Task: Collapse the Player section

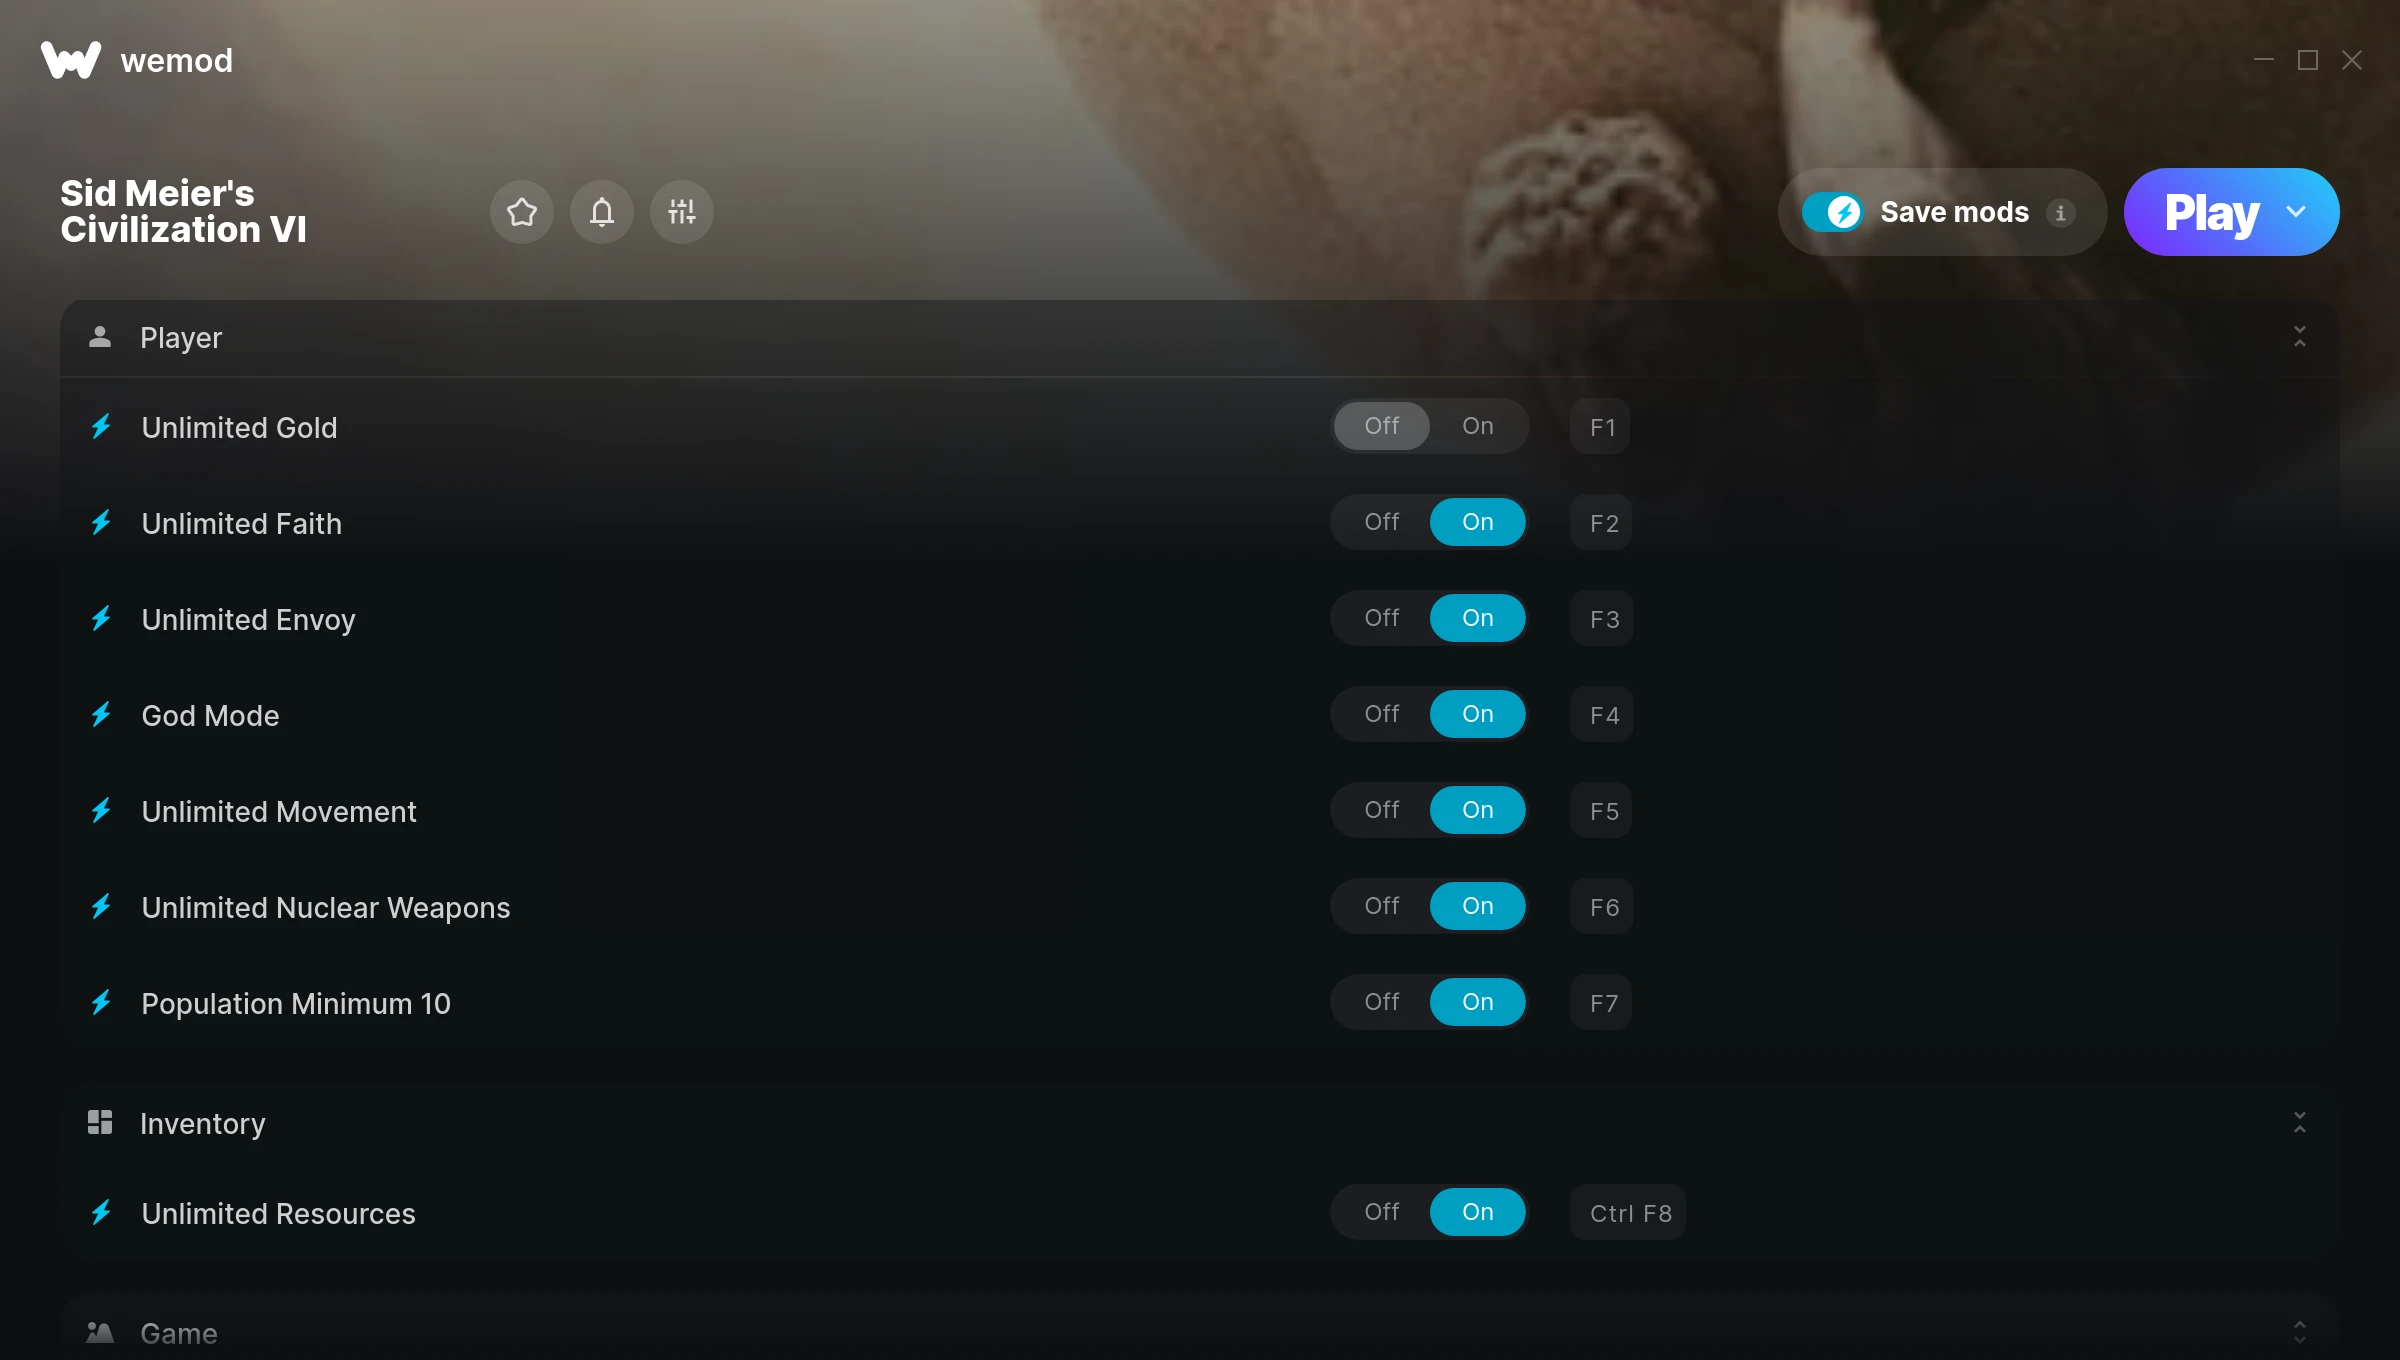Action: [2299, 337]
